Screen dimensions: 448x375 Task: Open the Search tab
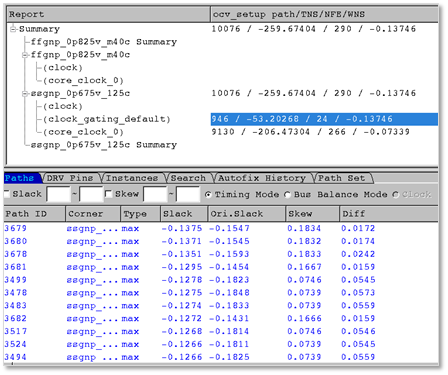point(188,178)
